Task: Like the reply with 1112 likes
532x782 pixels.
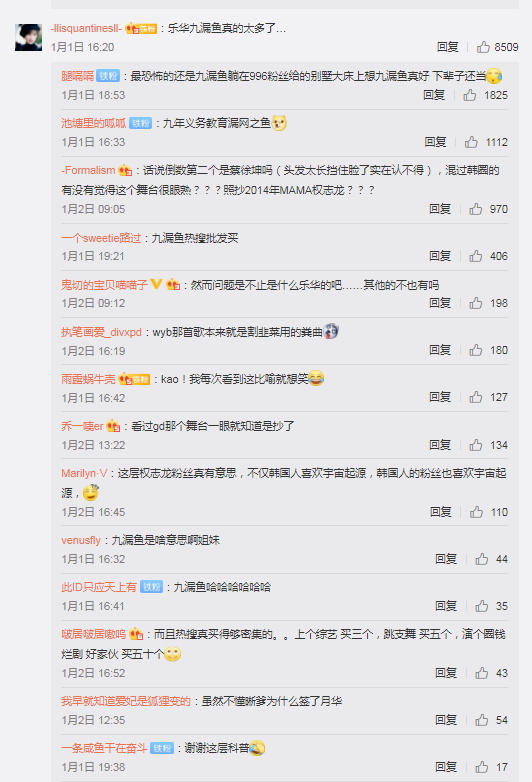Action: coord(471,142)
